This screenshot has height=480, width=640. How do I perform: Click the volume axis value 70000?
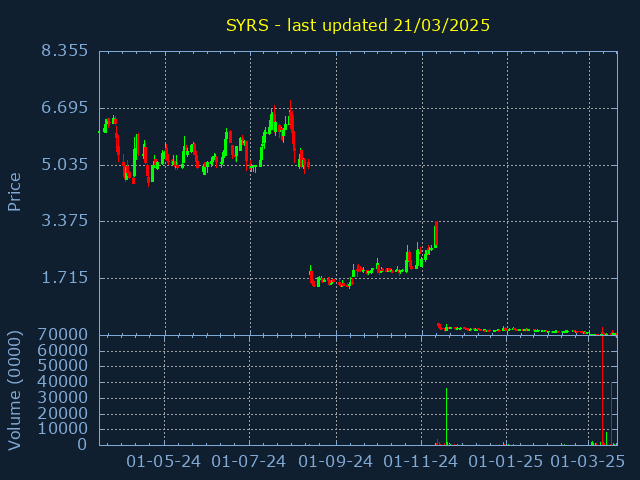[62, 335]
